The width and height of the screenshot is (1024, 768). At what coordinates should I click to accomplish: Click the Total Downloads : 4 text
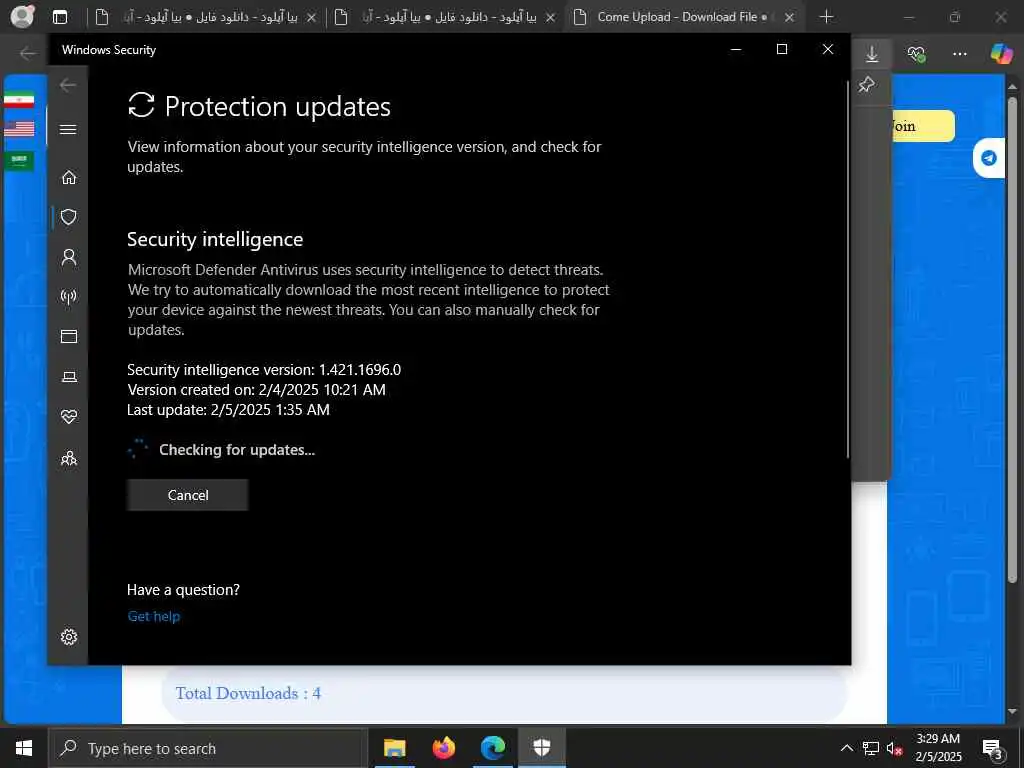[x=248, y=693]
